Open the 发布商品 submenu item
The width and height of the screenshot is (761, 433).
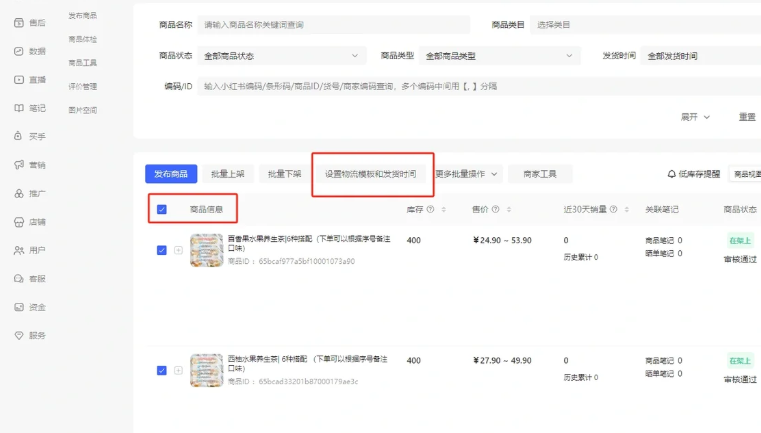[83, 16]
